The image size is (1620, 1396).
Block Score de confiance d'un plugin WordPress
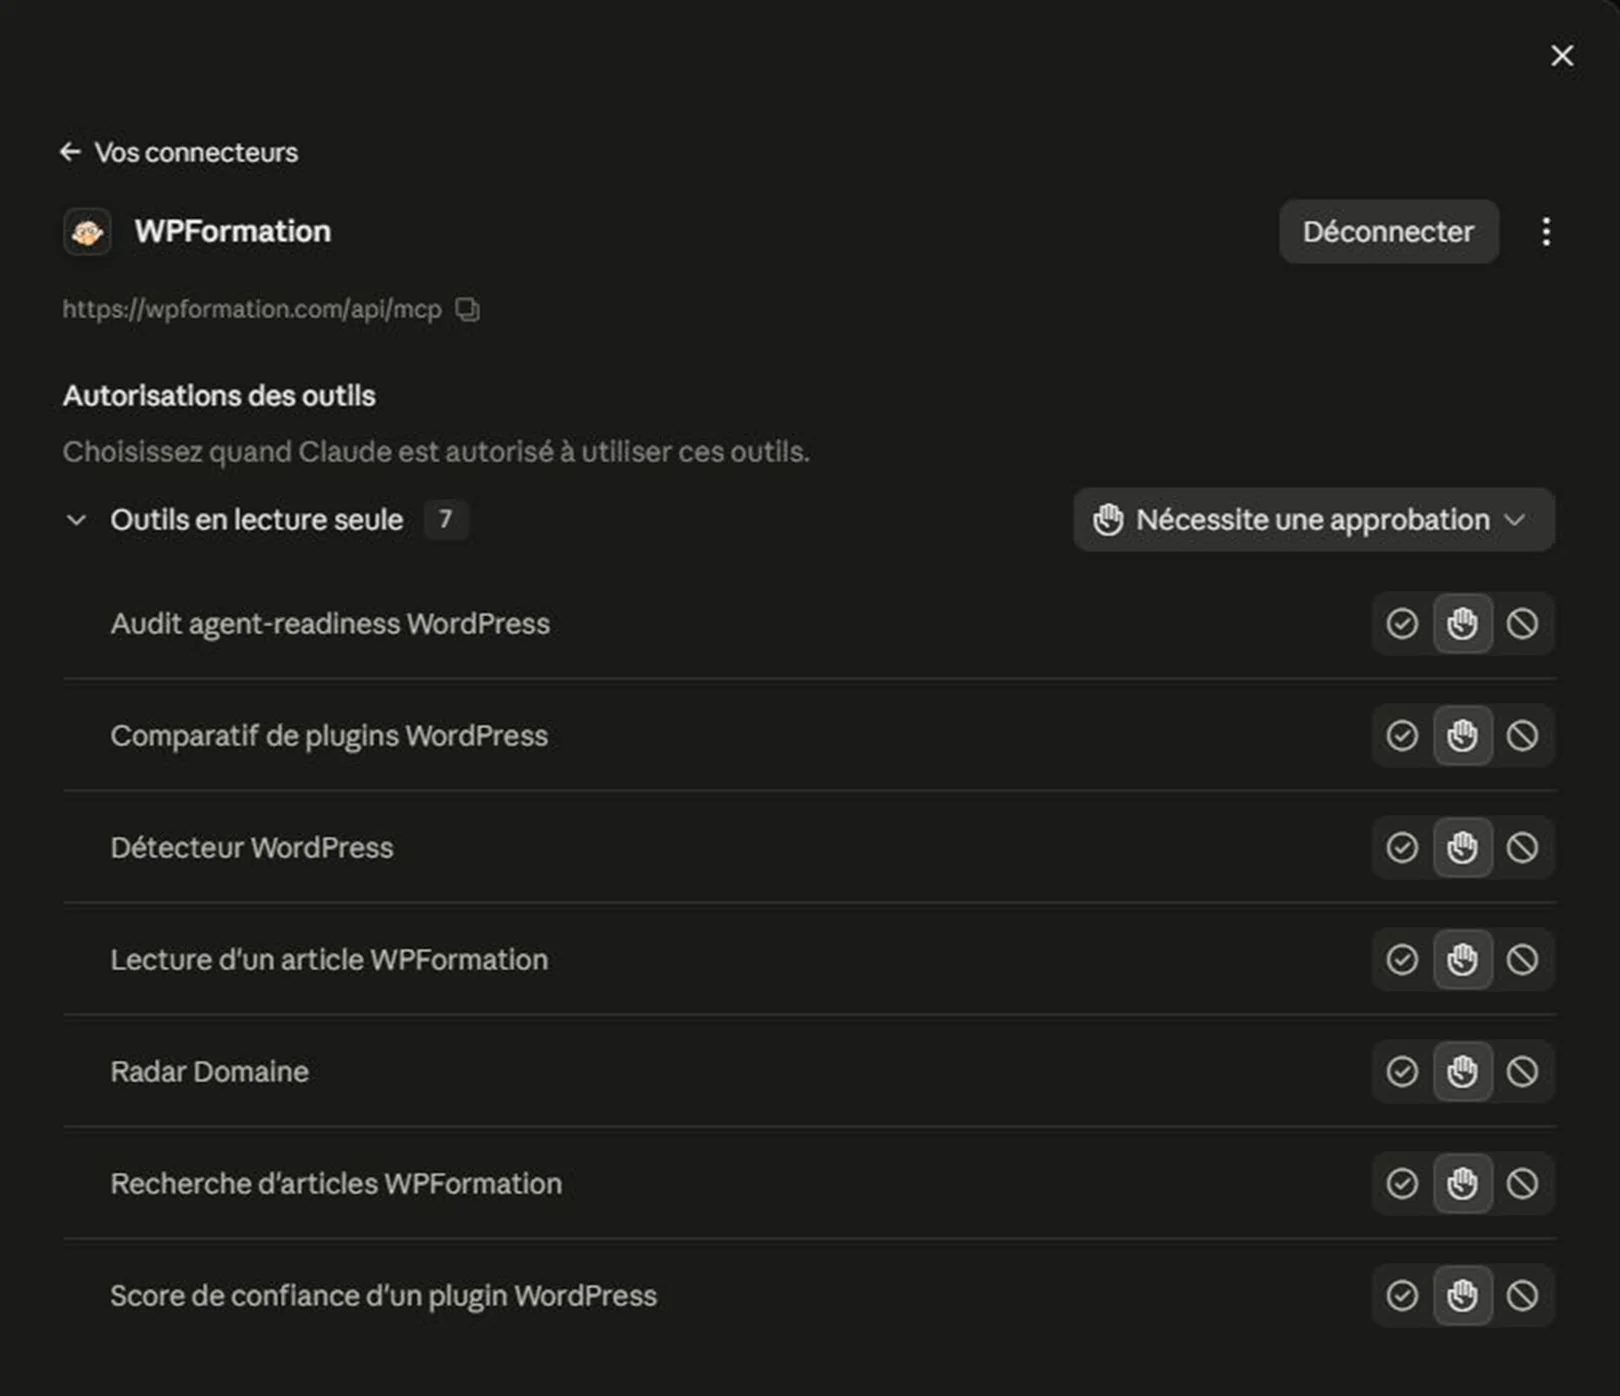(1522, 1296)
